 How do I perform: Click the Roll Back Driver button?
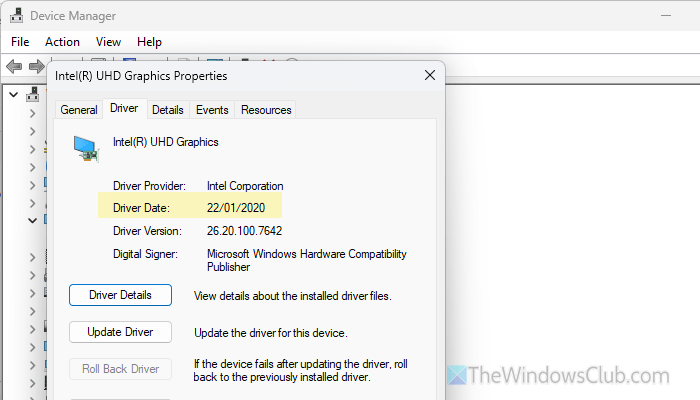coord(120,369)
